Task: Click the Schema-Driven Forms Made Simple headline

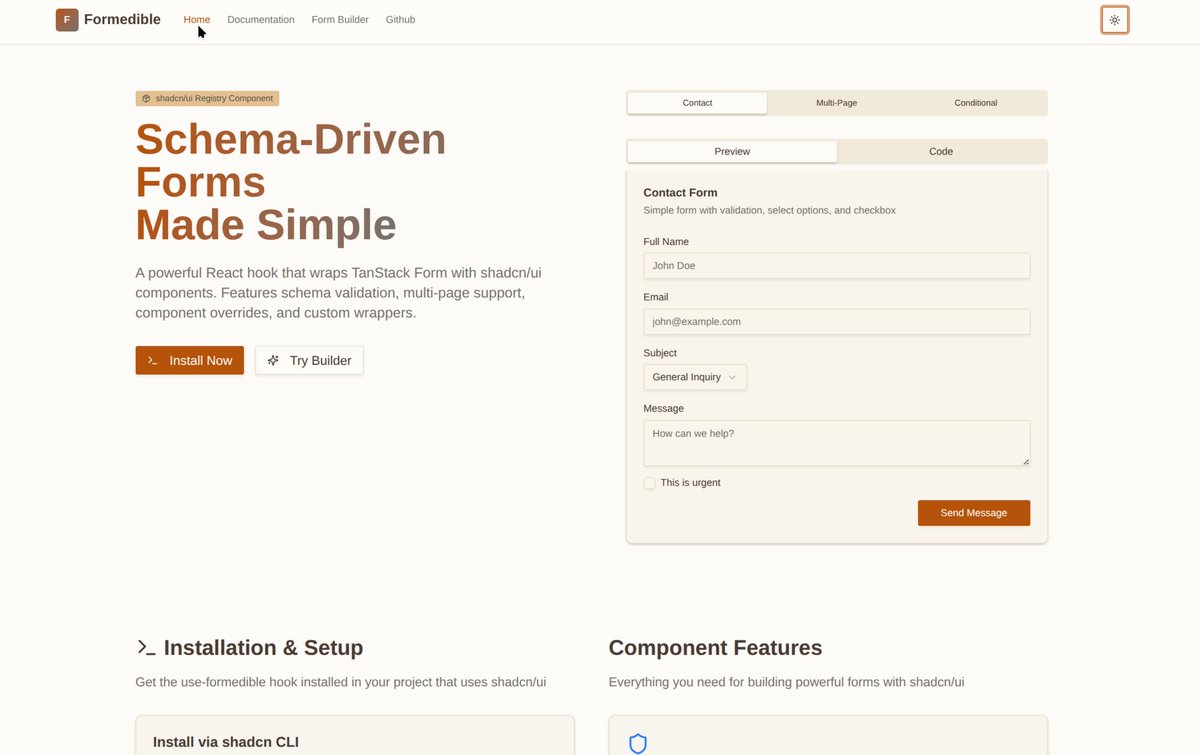Action: click(291, 182)
